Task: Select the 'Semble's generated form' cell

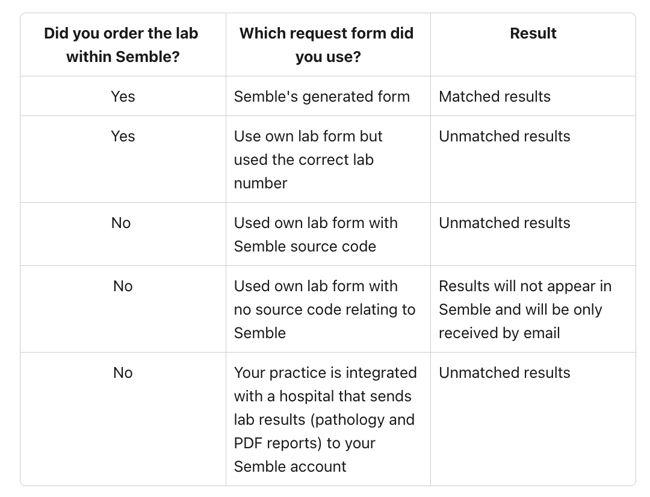Action: [322, 97]
